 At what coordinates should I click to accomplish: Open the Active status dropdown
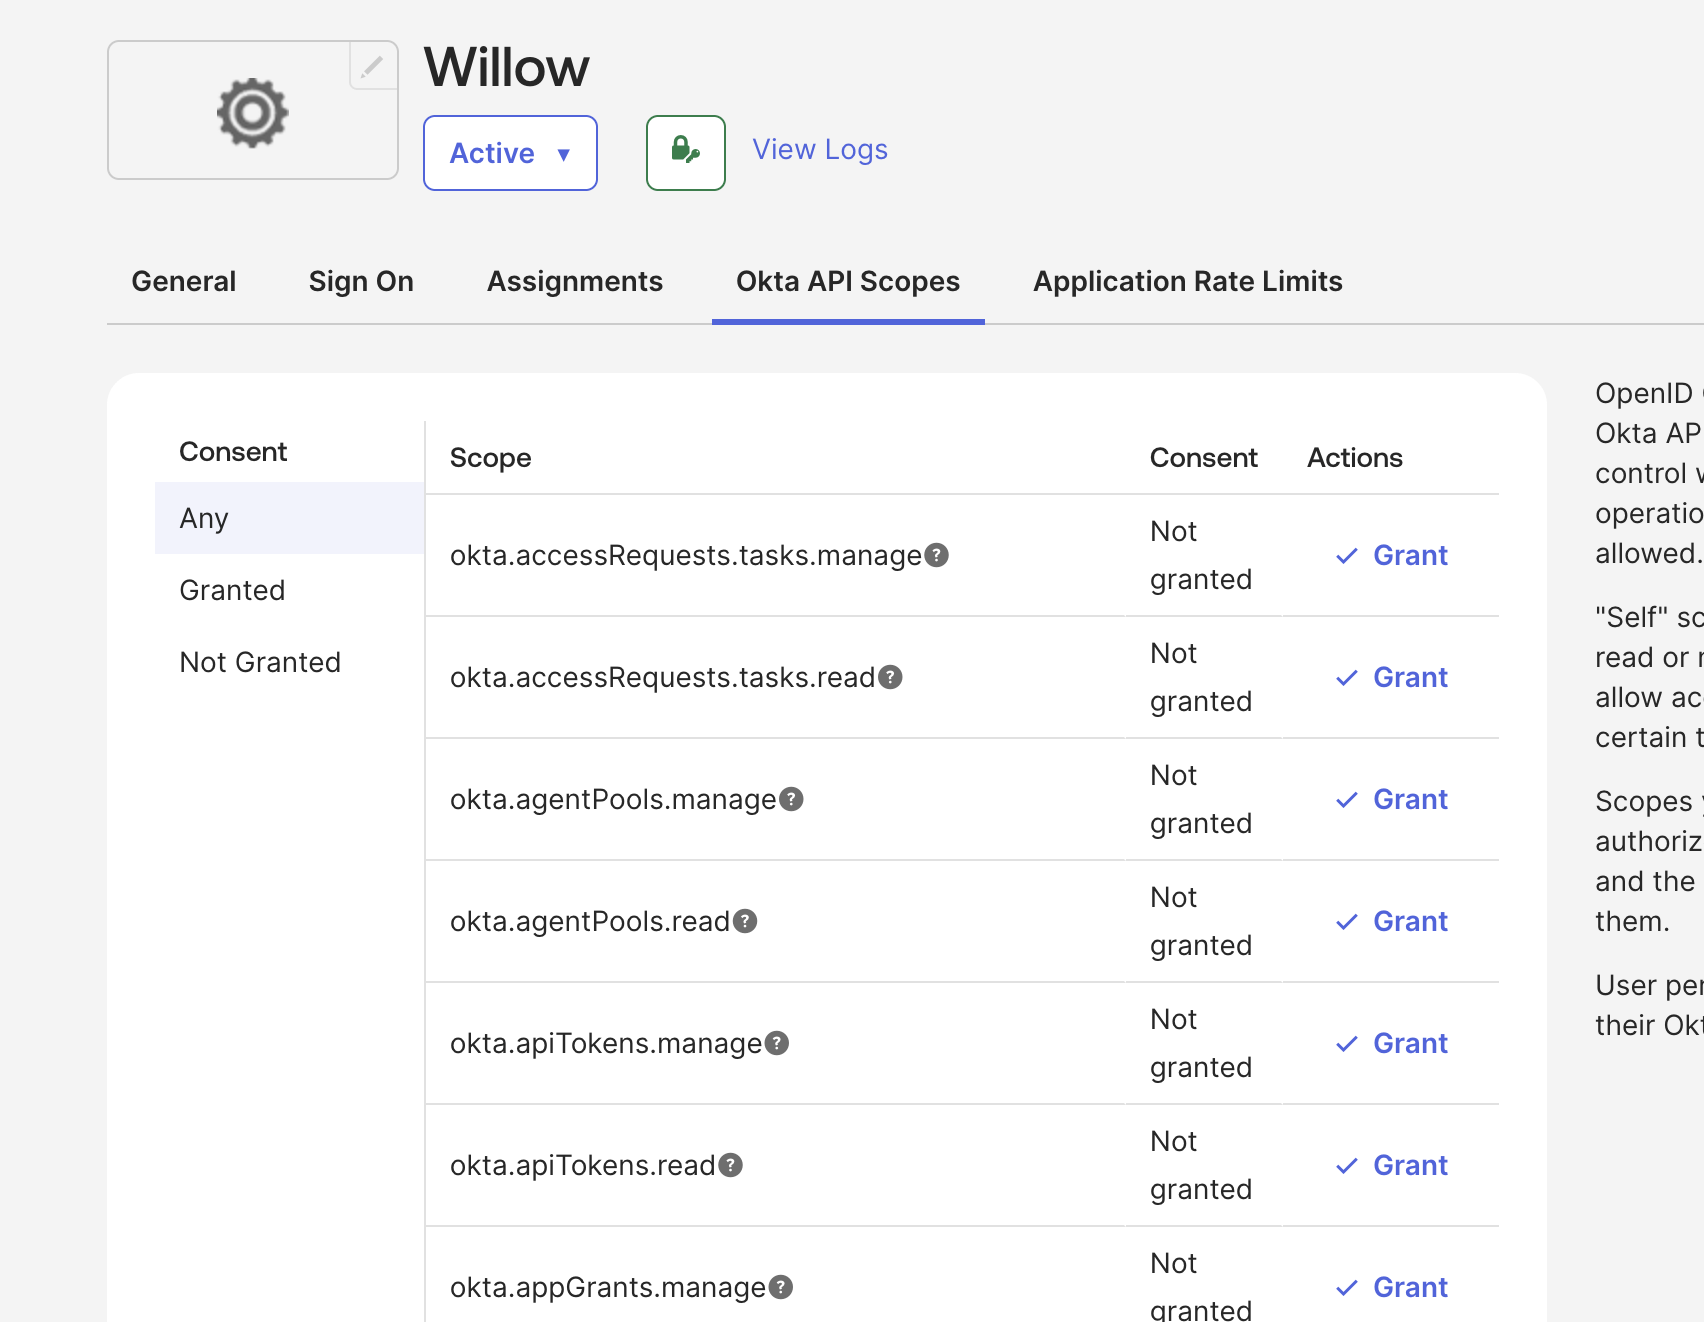(x=510, y=153)
